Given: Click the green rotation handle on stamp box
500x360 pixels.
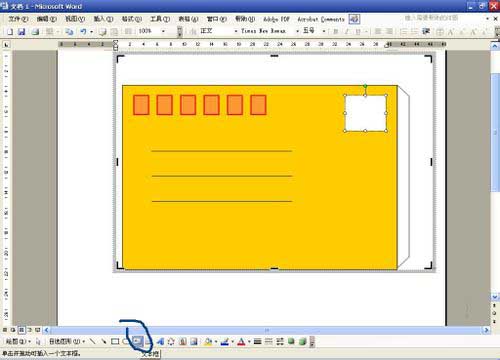Looking at the screenshot, I should (x=365, y=86).
